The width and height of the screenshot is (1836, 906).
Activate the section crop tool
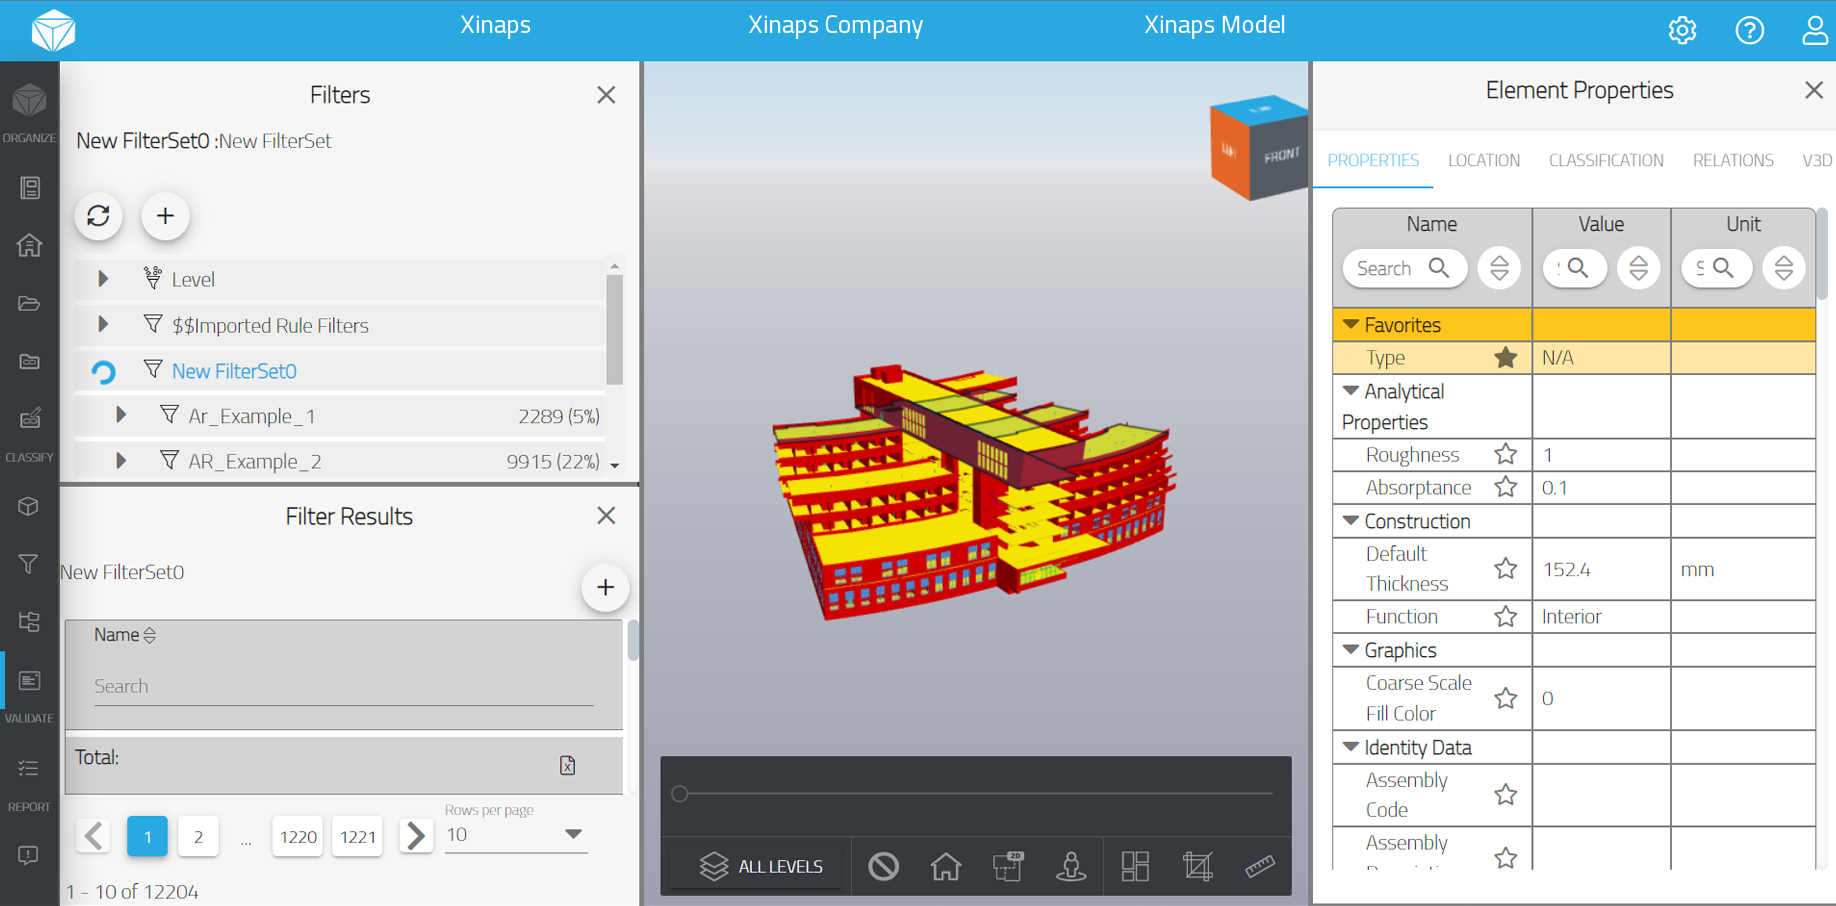pyautogui.click(x=1197, y=866)
